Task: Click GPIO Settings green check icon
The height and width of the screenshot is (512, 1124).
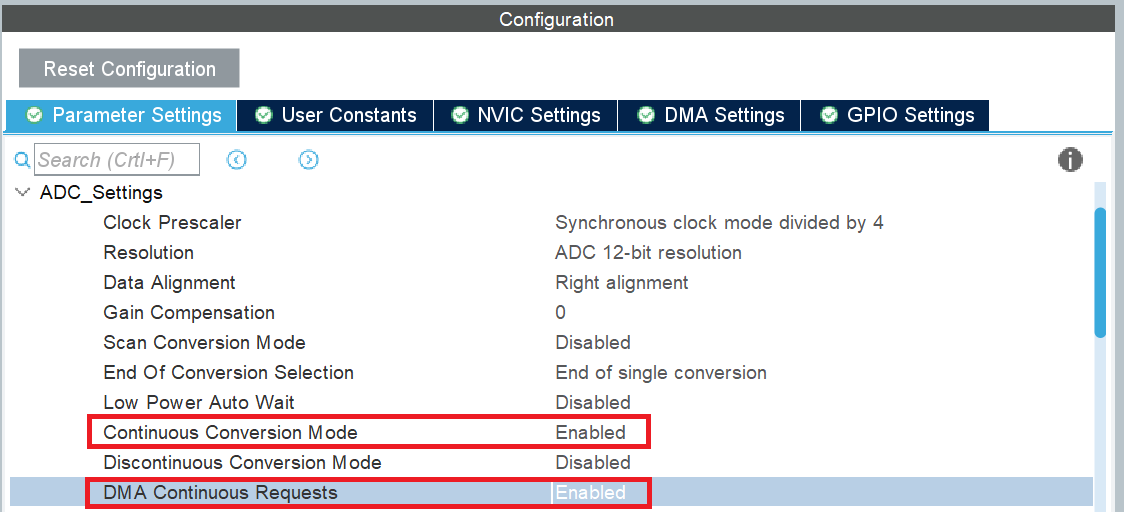Action: [829, 115]
